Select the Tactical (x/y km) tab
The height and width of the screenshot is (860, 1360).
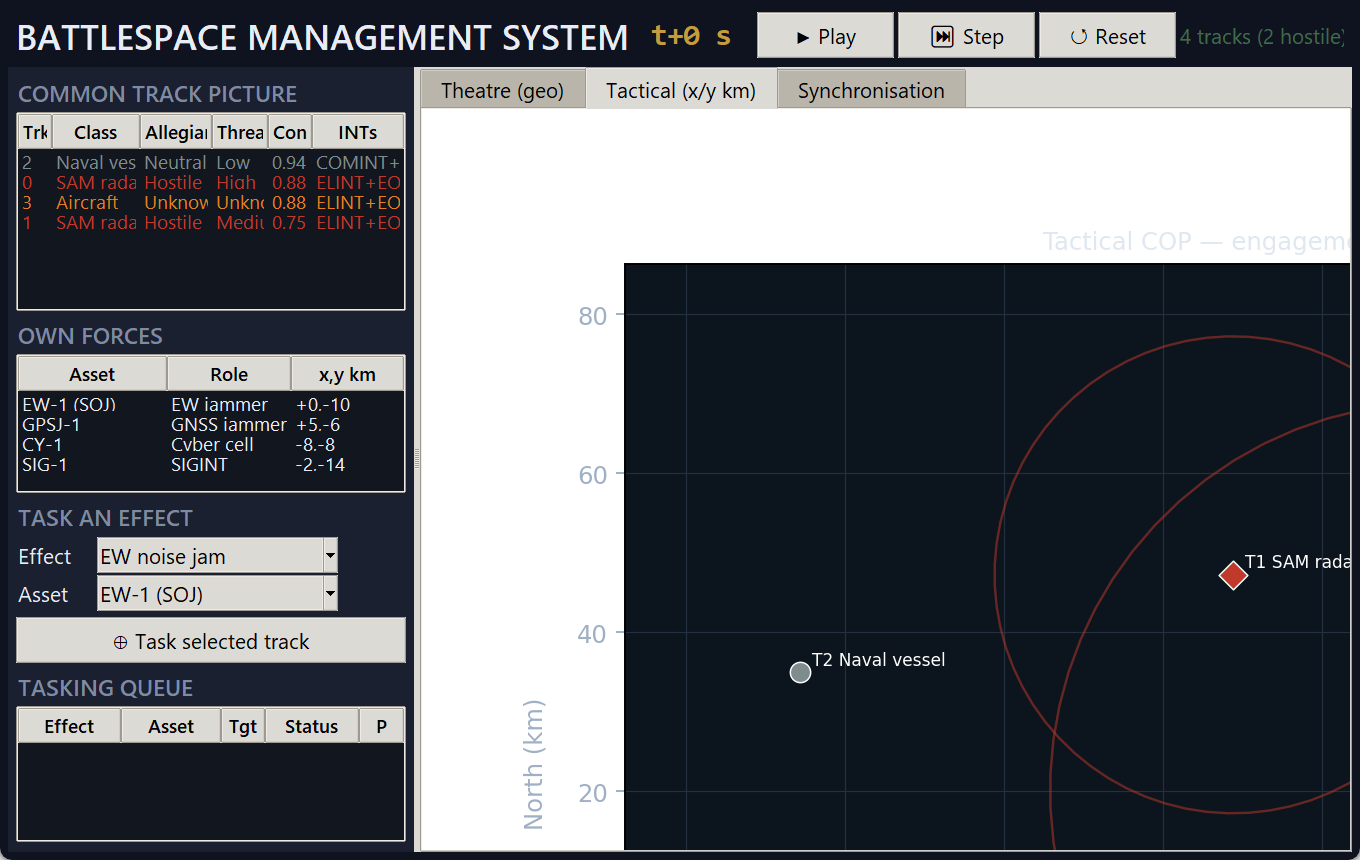point(681,90)
